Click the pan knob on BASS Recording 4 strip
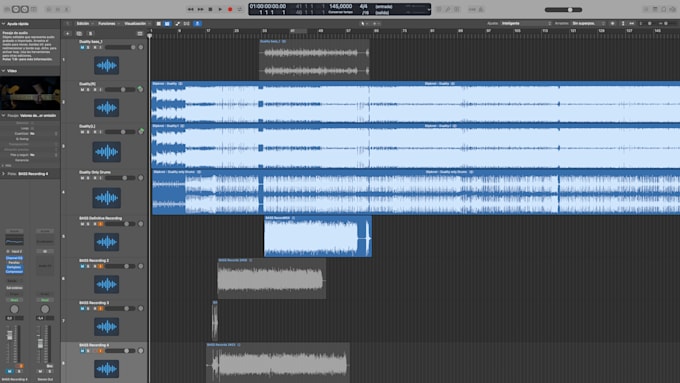The height and width of the screenshot is (383, 680). point(14,309)
